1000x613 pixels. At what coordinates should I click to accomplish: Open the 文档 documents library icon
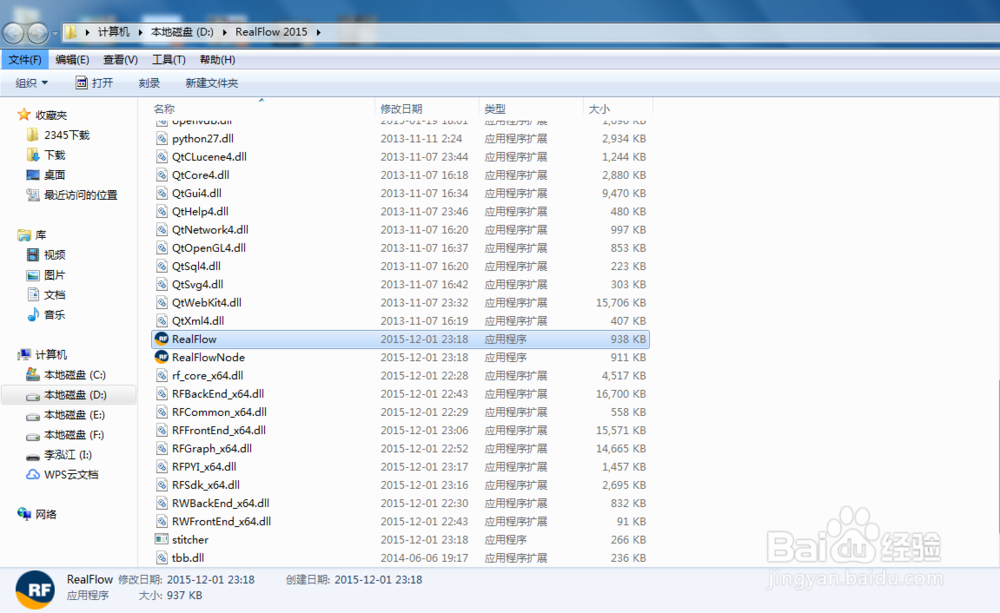(x=33, y=295)
